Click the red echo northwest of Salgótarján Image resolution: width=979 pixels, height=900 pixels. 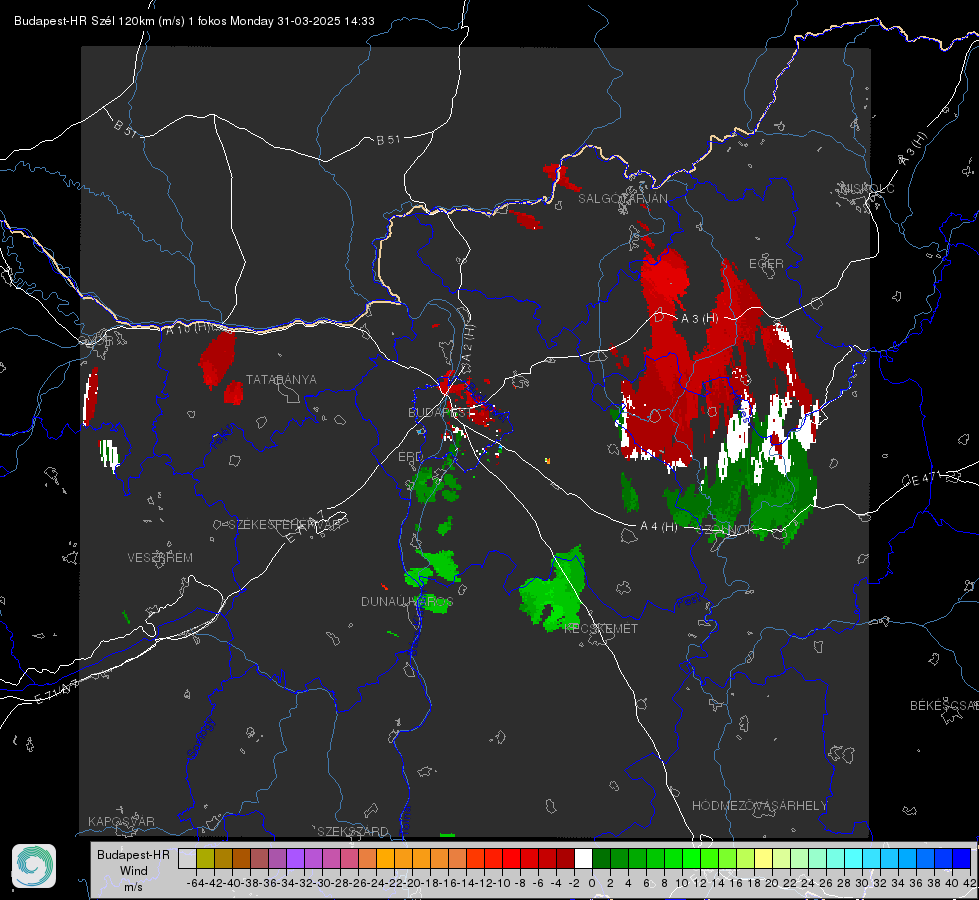pos(561,177)
